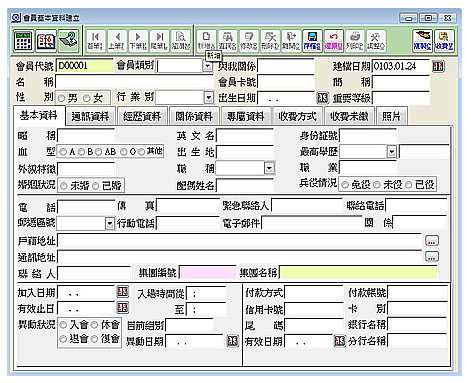Screen dimensions: 471x383
Task: Expand the 會員類別 dropdown
Action: coord(207,66)
